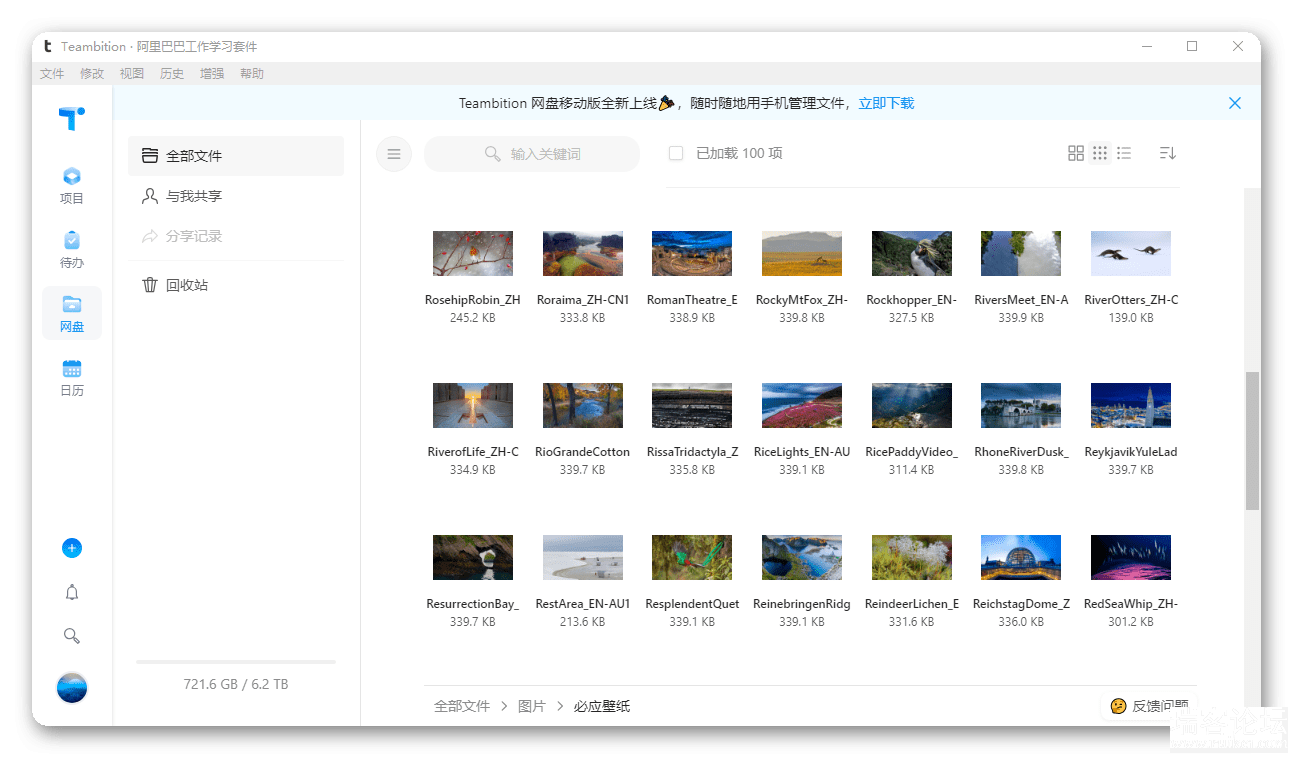Select the RestArea_EN-AU1 thumbnail
1293x758 pixels.
[x=583, y=557]
